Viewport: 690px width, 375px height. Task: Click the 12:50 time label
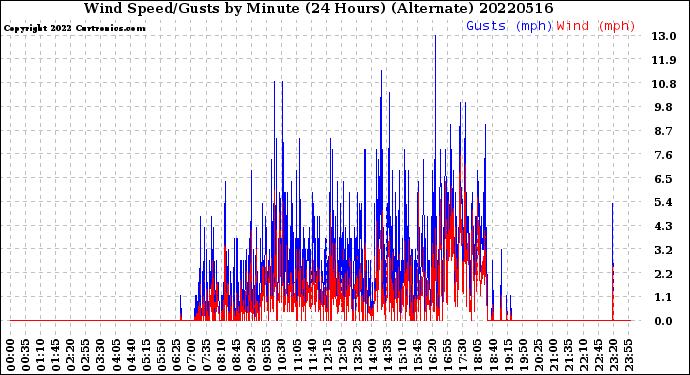pyautogui.click(x=342, y=355)
